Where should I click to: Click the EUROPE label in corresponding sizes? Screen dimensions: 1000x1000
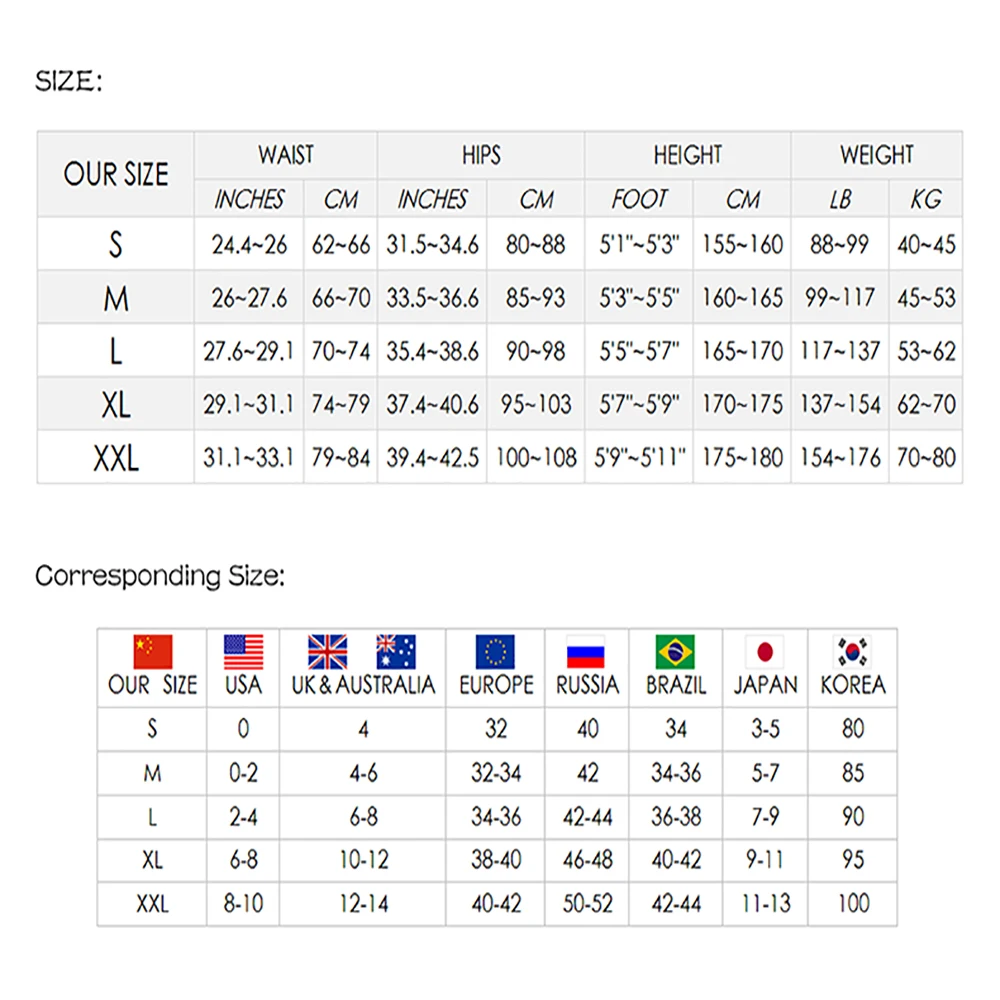pyautogui.click(x=496, y=686)
